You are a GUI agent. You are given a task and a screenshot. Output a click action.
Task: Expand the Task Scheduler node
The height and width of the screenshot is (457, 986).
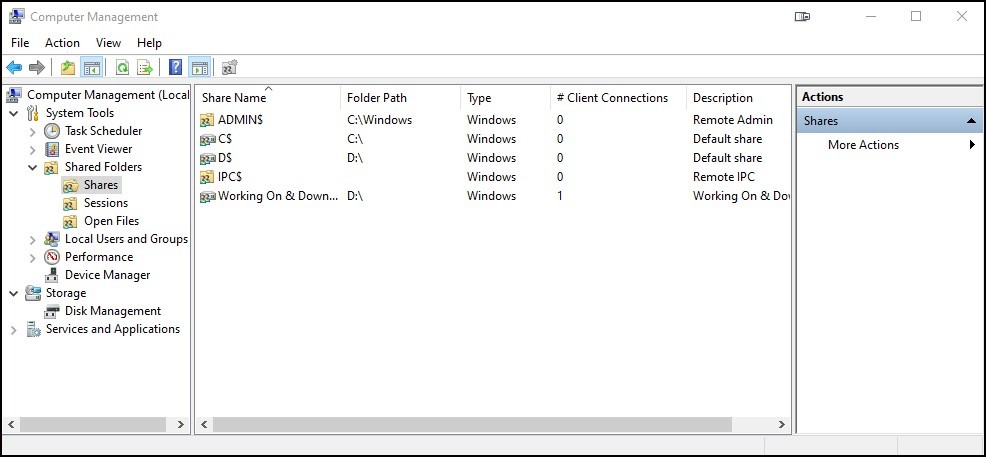point(33,131)
